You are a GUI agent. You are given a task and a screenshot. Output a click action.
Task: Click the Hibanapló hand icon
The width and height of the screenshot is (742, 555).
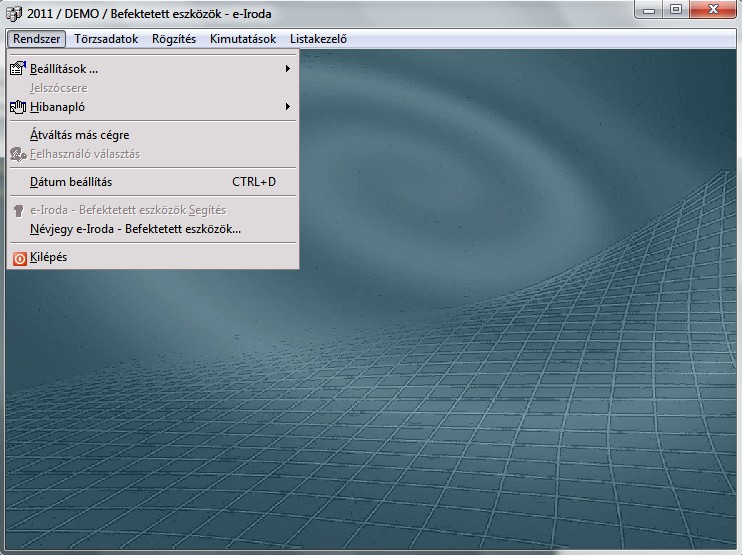coord(18,106)
